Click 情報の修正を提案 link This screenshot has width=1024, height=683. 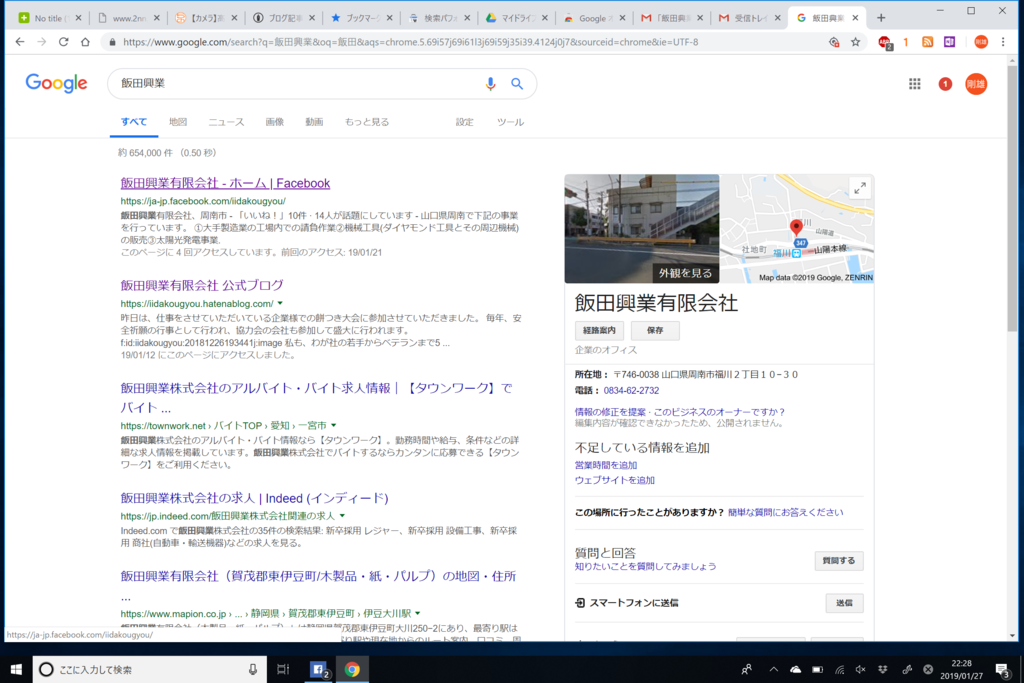(610, 412)
